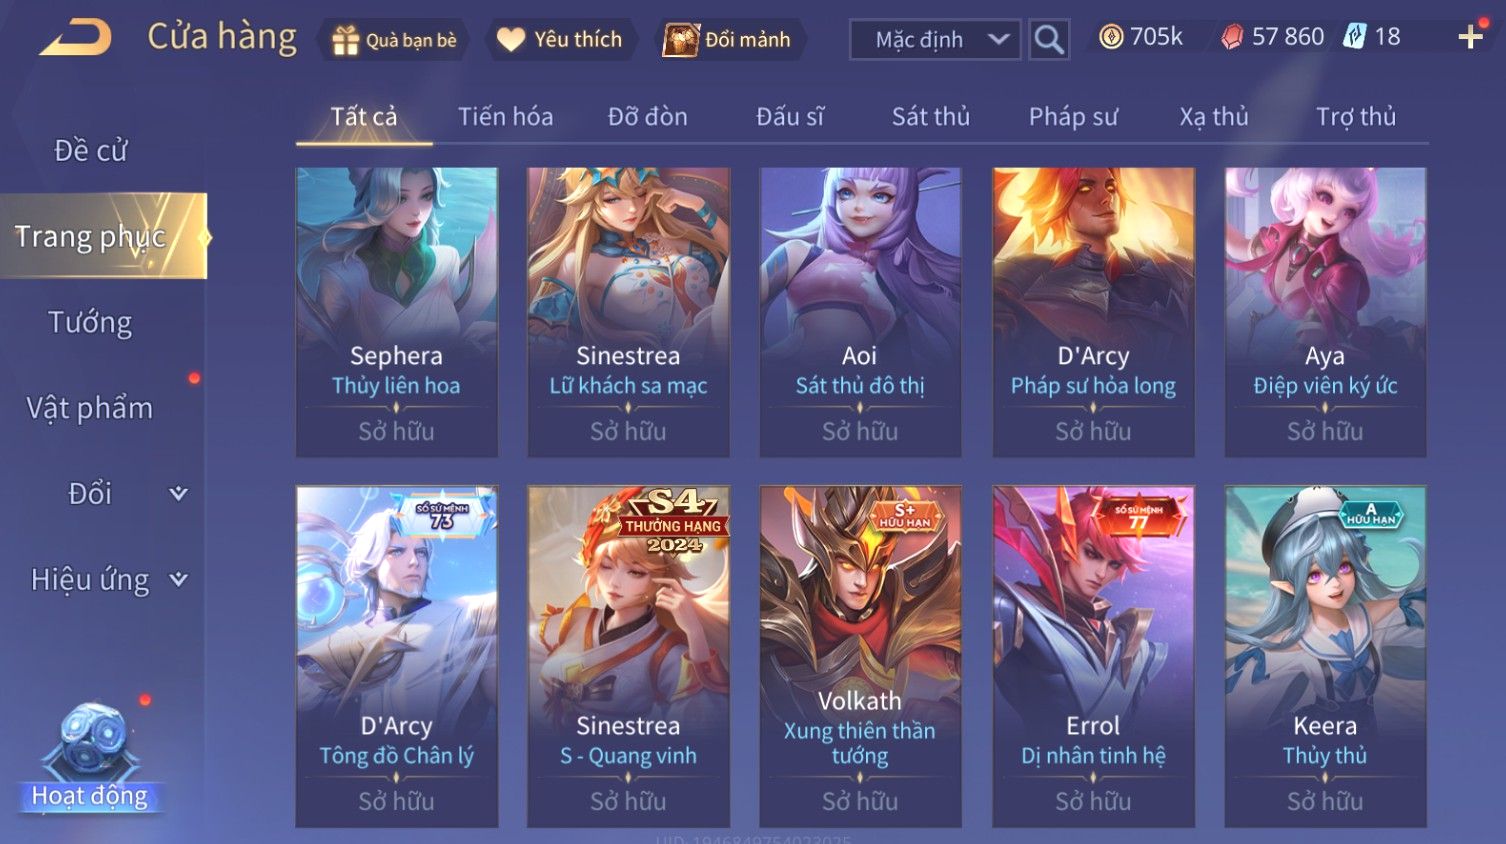Tap the back arrow icon
Screen dimensions: 1506x844
click(x=76, y=38)
